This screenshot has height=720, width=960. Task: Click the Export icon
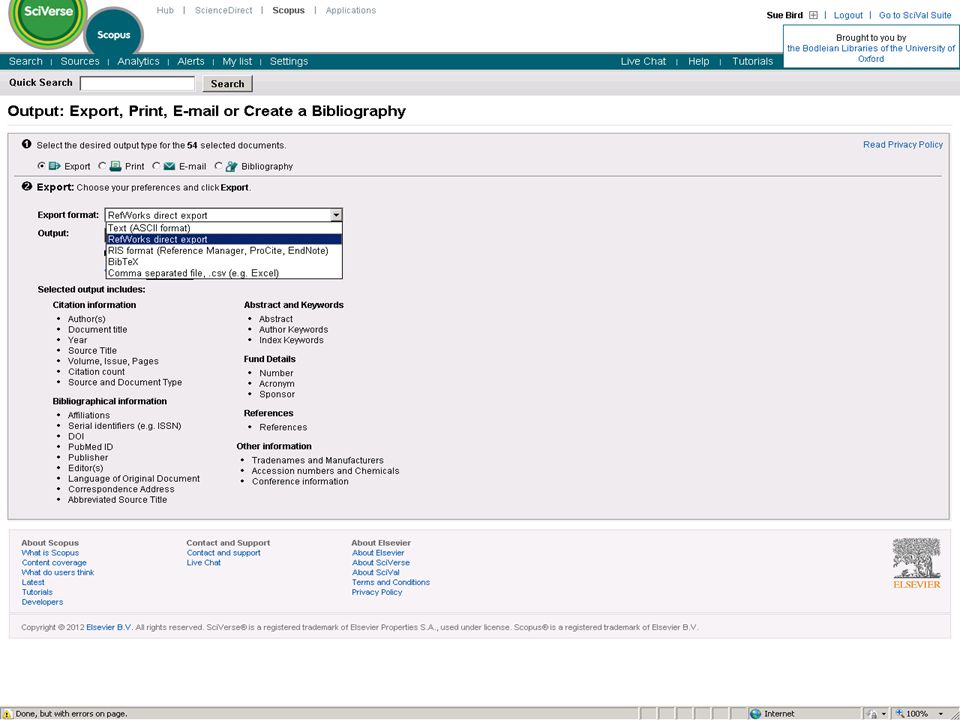pos(54,166)
